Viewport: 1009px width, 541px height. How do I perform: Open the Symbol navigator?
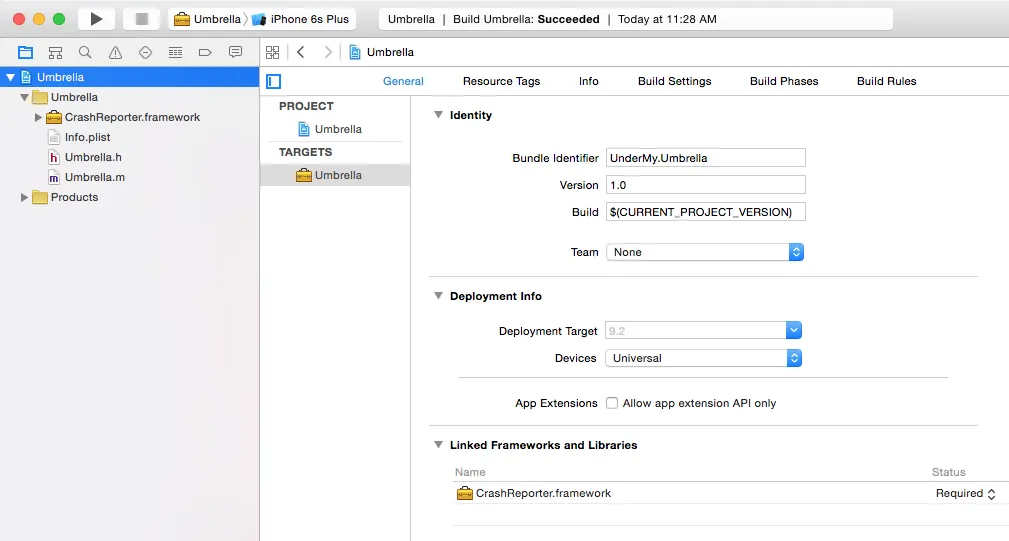coord(56,52)
